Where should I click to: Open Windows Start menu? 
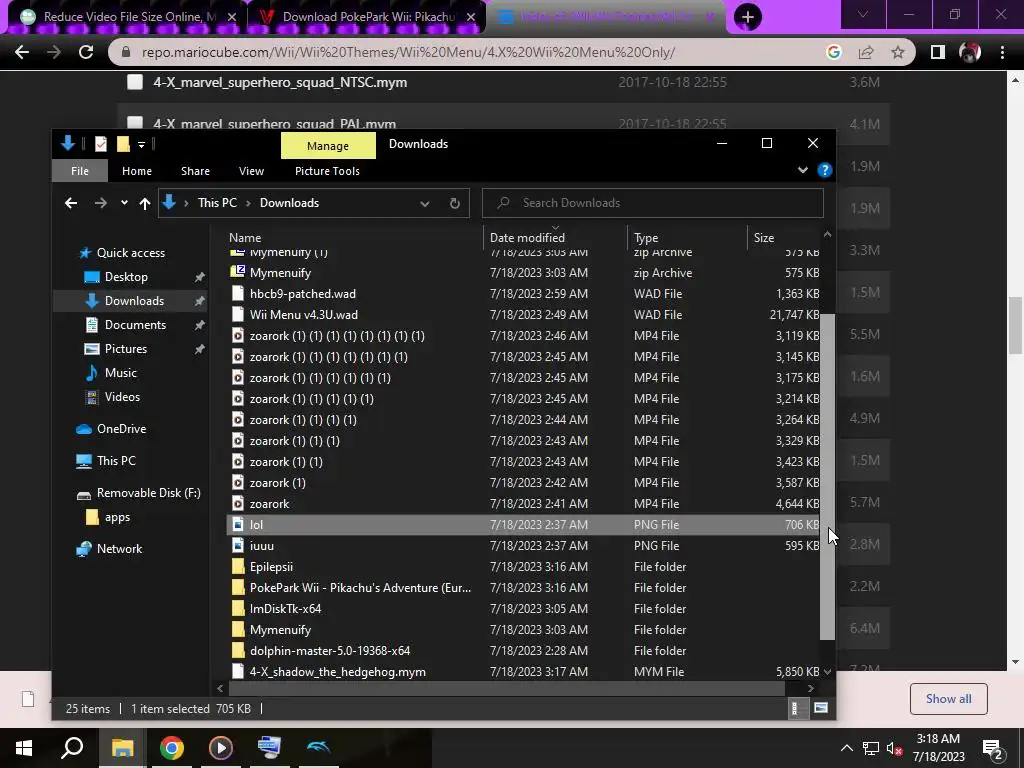[x=24, y=748]
